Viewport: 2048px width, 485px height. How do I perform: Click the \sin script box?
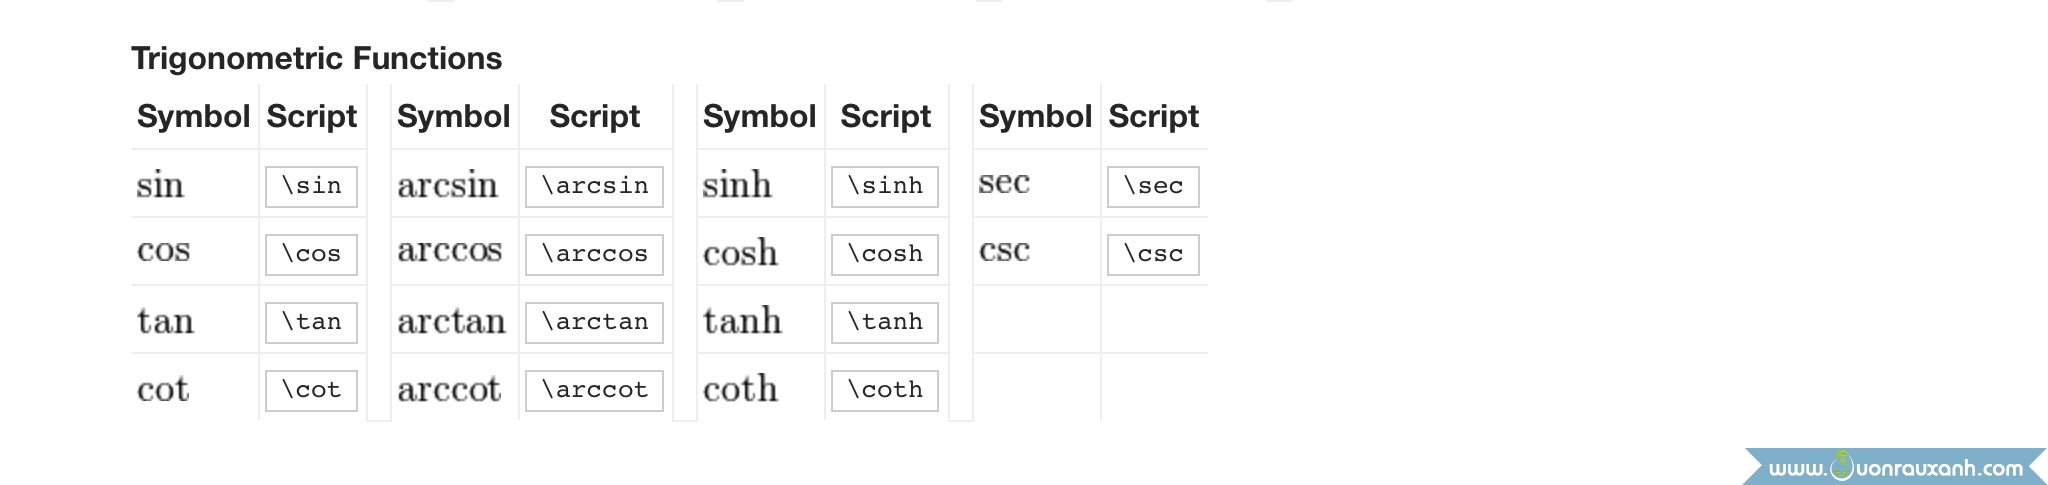coord(311,186)
